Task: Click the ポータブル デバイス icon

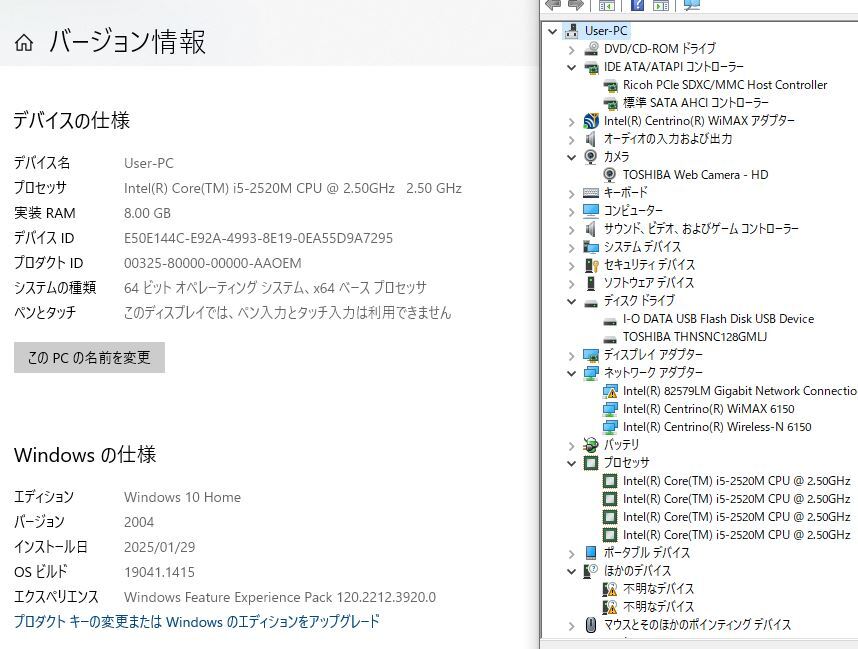Action: point(591,553)
